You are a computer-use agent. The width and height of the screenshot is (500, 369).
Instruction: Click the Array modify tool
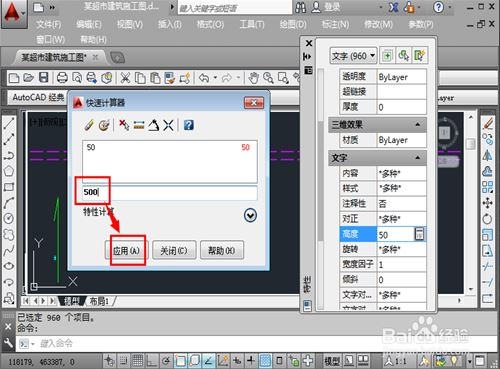(x=488, y=187)
